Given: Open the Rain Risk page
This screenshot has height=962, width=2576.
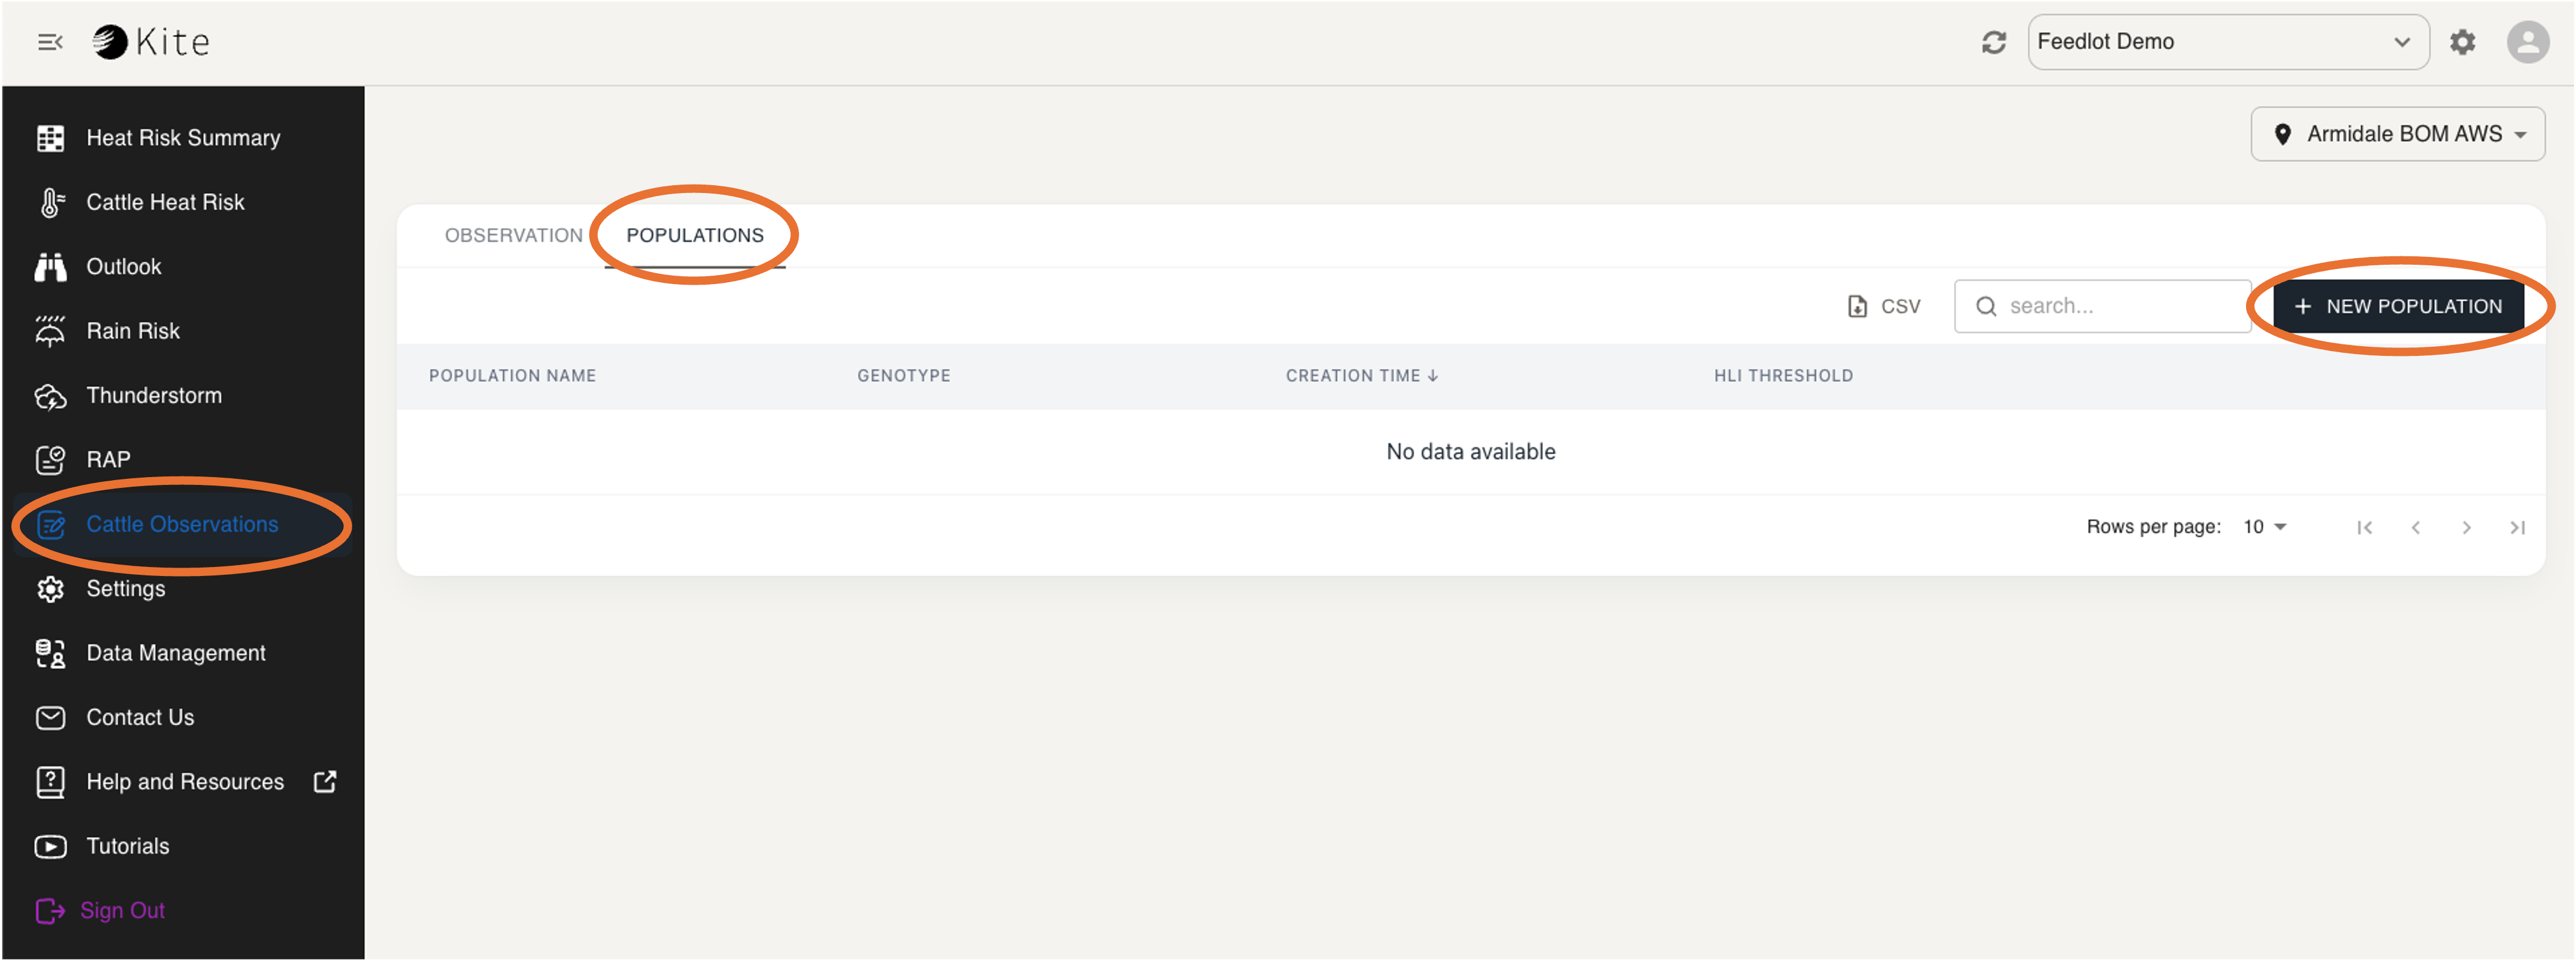Looking at the screenshot, I should (132, 331).
